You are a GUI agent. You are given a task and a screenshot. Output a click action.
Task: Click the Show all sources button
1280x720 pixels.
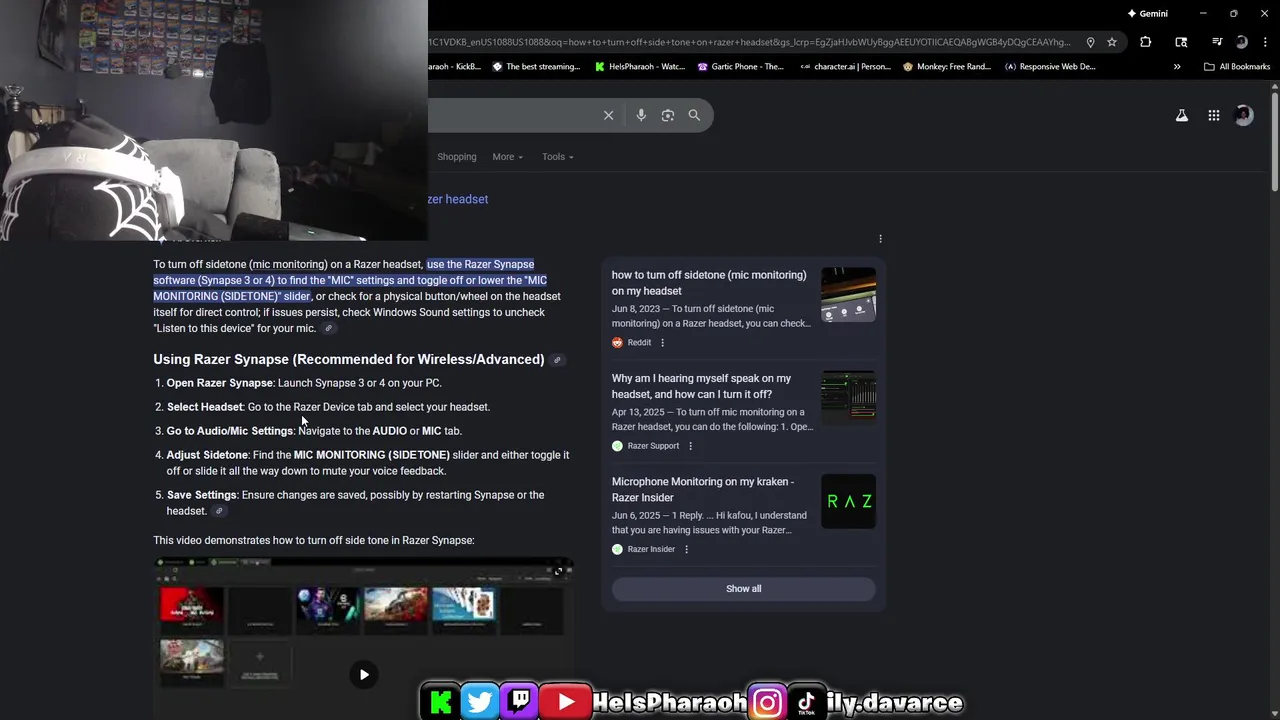pyautogui.click(x=743, y=589)
